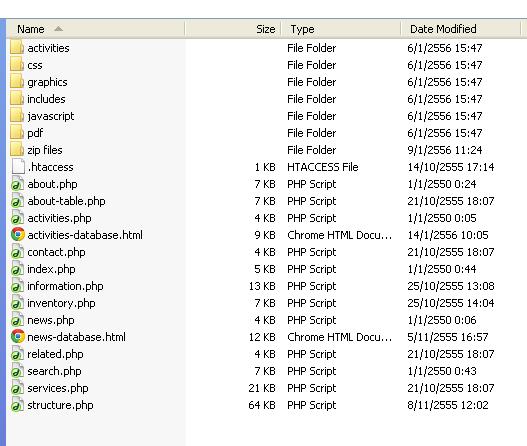Viewport: 527px width, 446px height.
Task: Select the Chrome icon of news-database.html
Action: pyautogui.click(x=18, y=337)
